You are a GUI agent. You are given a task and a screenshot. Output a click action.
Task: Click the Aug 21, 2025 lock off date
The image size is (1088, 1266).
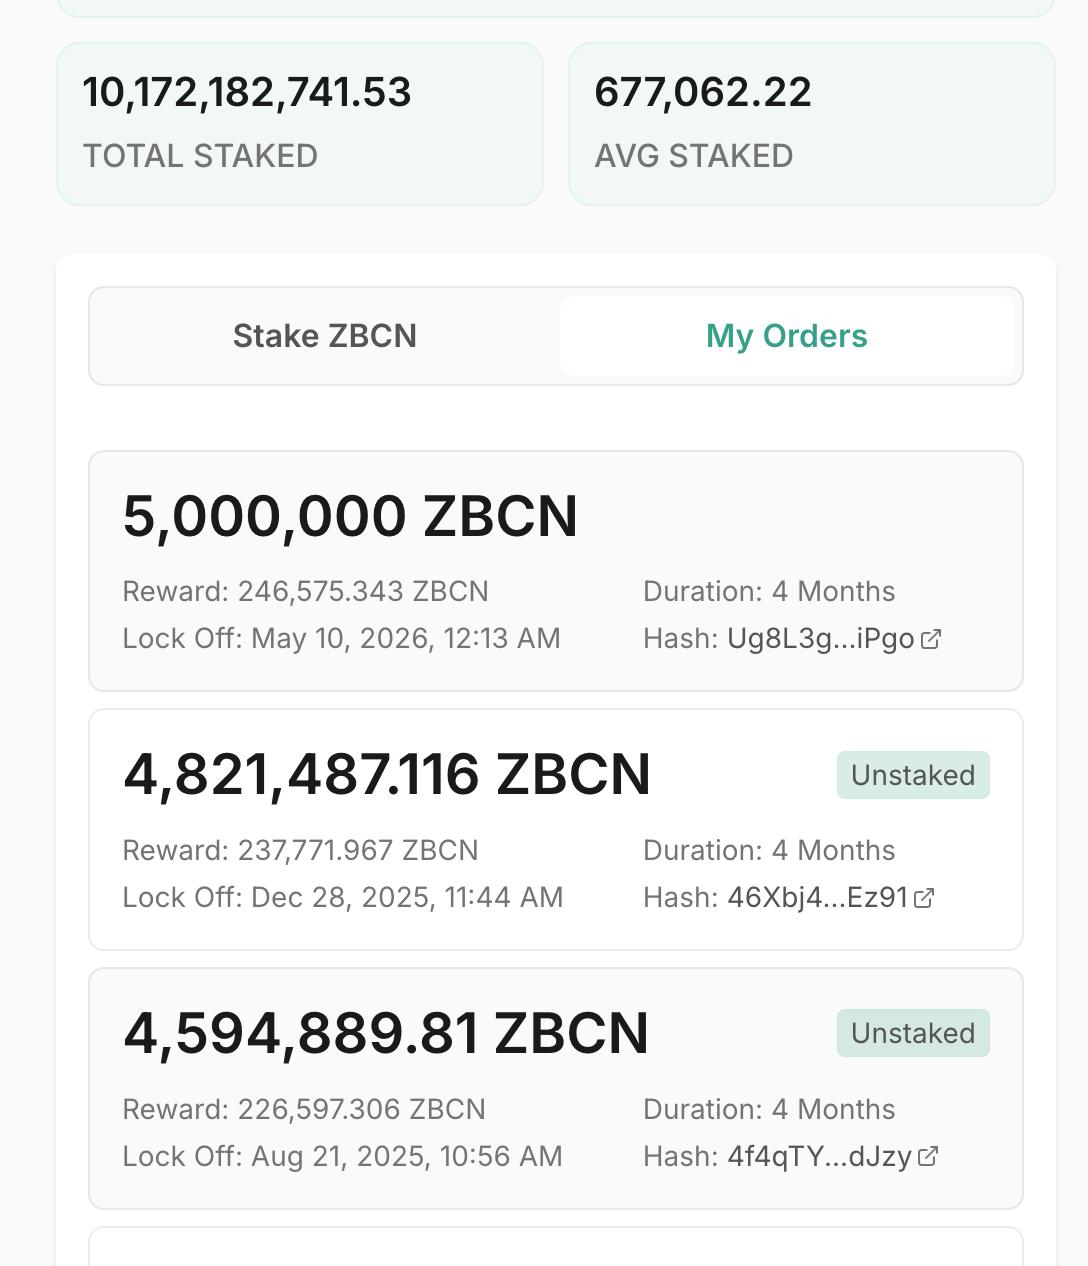coord(406,1157)
